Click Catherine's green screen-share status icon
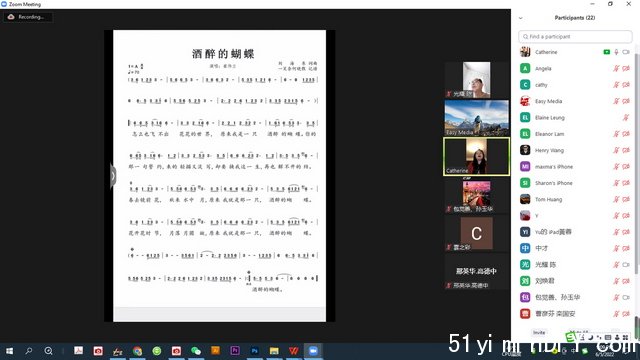Image resolution: width=640 pixels, height=360 pixels. [607, 52]
